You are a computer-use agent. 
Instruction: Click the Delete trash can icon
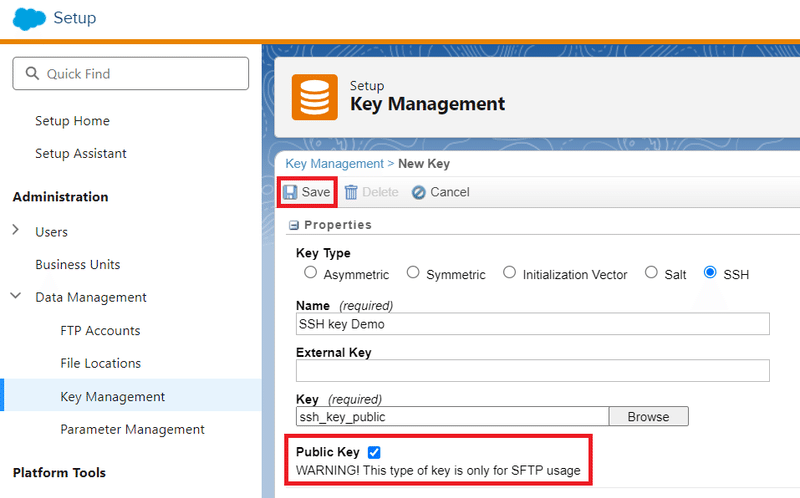pos(351,192)
